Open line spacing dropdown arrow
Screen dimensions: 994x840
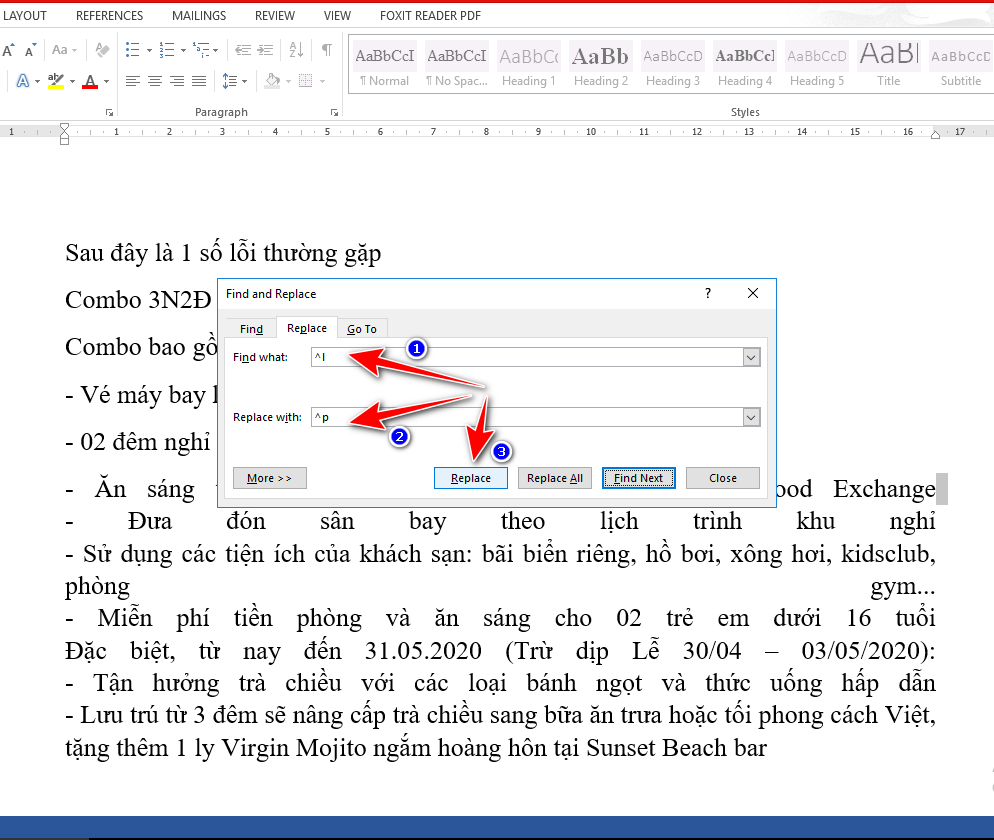[245, 82]
